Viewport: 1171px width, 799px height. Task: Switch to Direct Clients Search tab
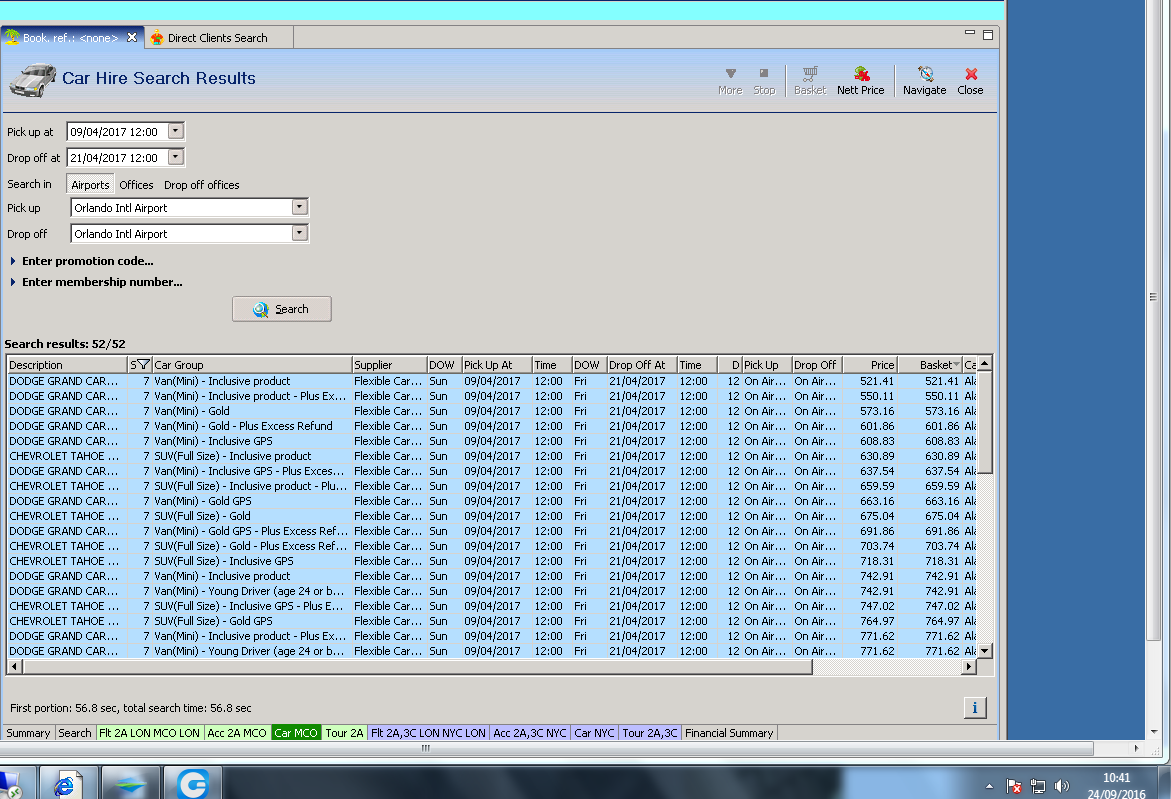(x=217, y=38)
